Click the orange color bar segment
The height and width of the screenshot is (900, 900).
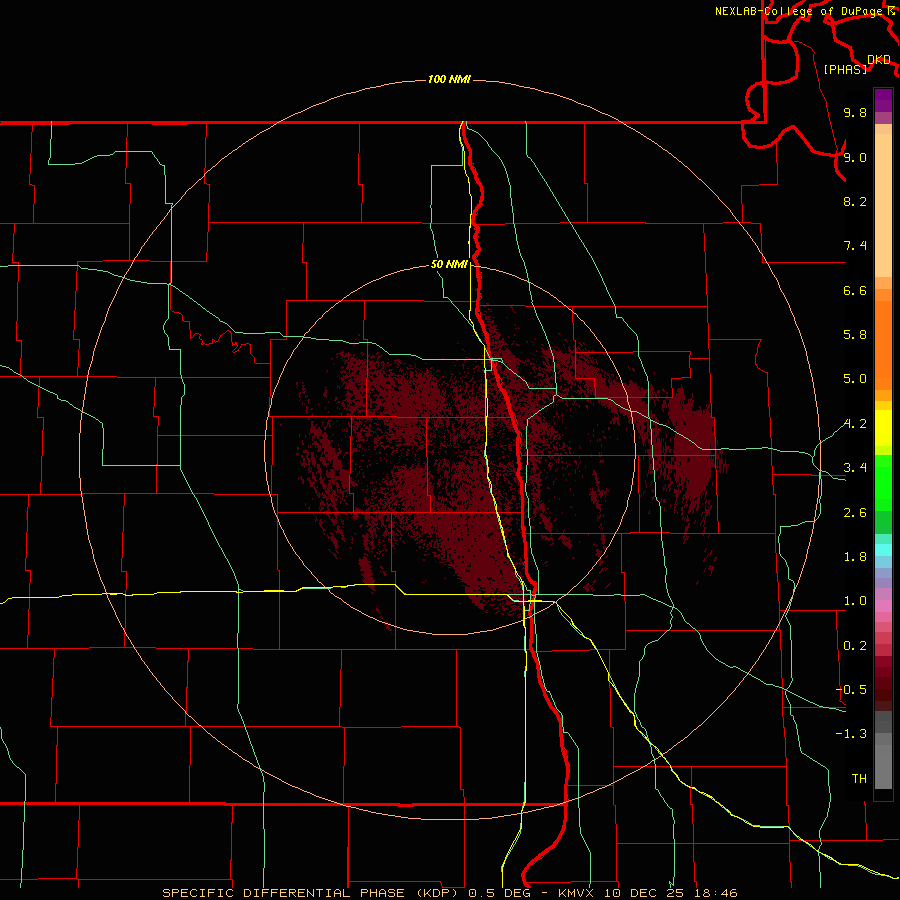click(883, 345)
